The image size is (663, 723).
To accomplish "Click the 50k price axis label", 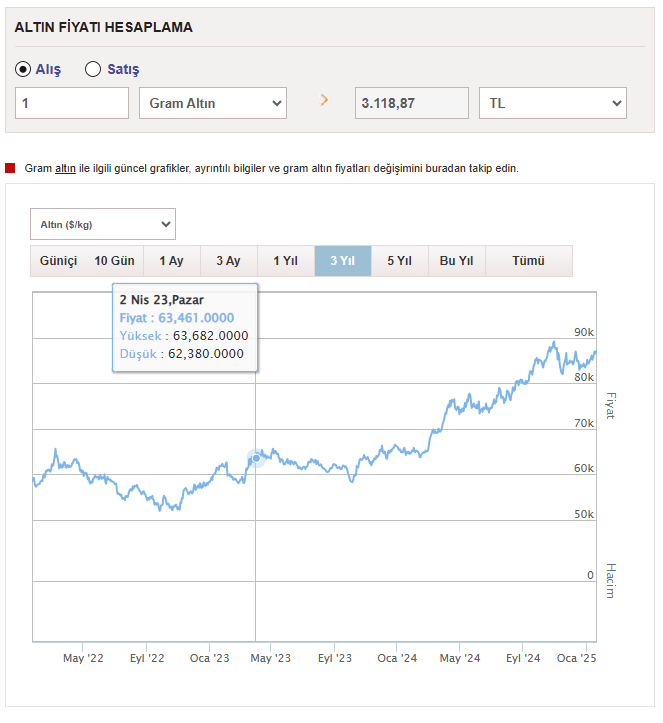I will click(x=584, y=514).
